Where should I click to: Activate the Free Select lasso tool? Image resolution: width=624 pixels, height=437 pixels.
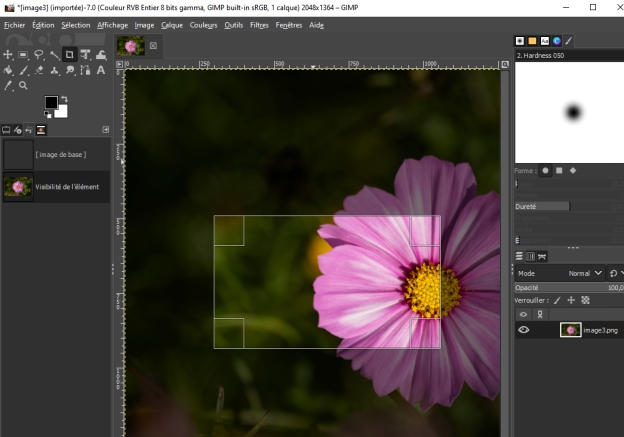point(39,55)
